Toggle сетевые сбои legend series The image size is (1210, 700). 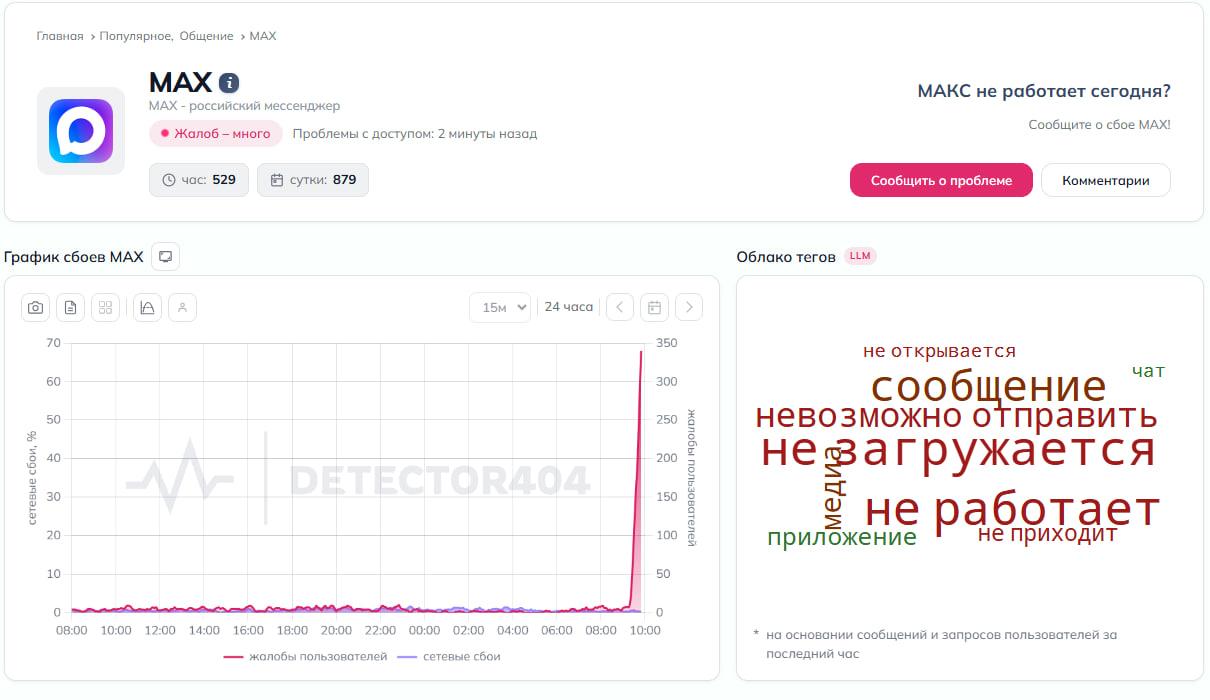pyautogui.click(x=449, y=656)
